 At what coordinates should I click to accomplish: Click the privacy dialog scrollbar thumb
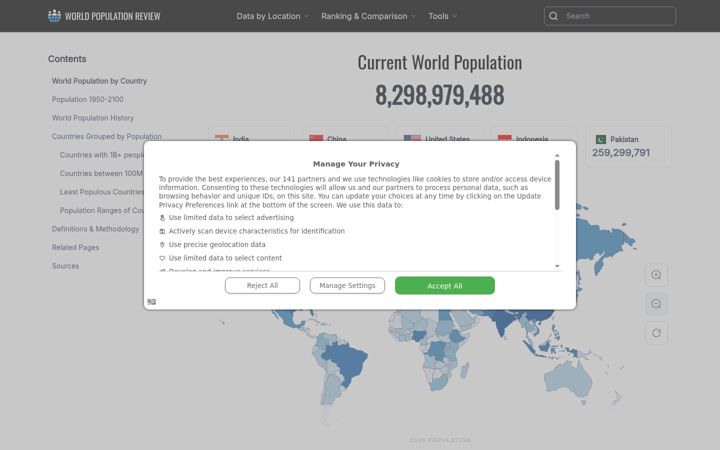(557, 185)
